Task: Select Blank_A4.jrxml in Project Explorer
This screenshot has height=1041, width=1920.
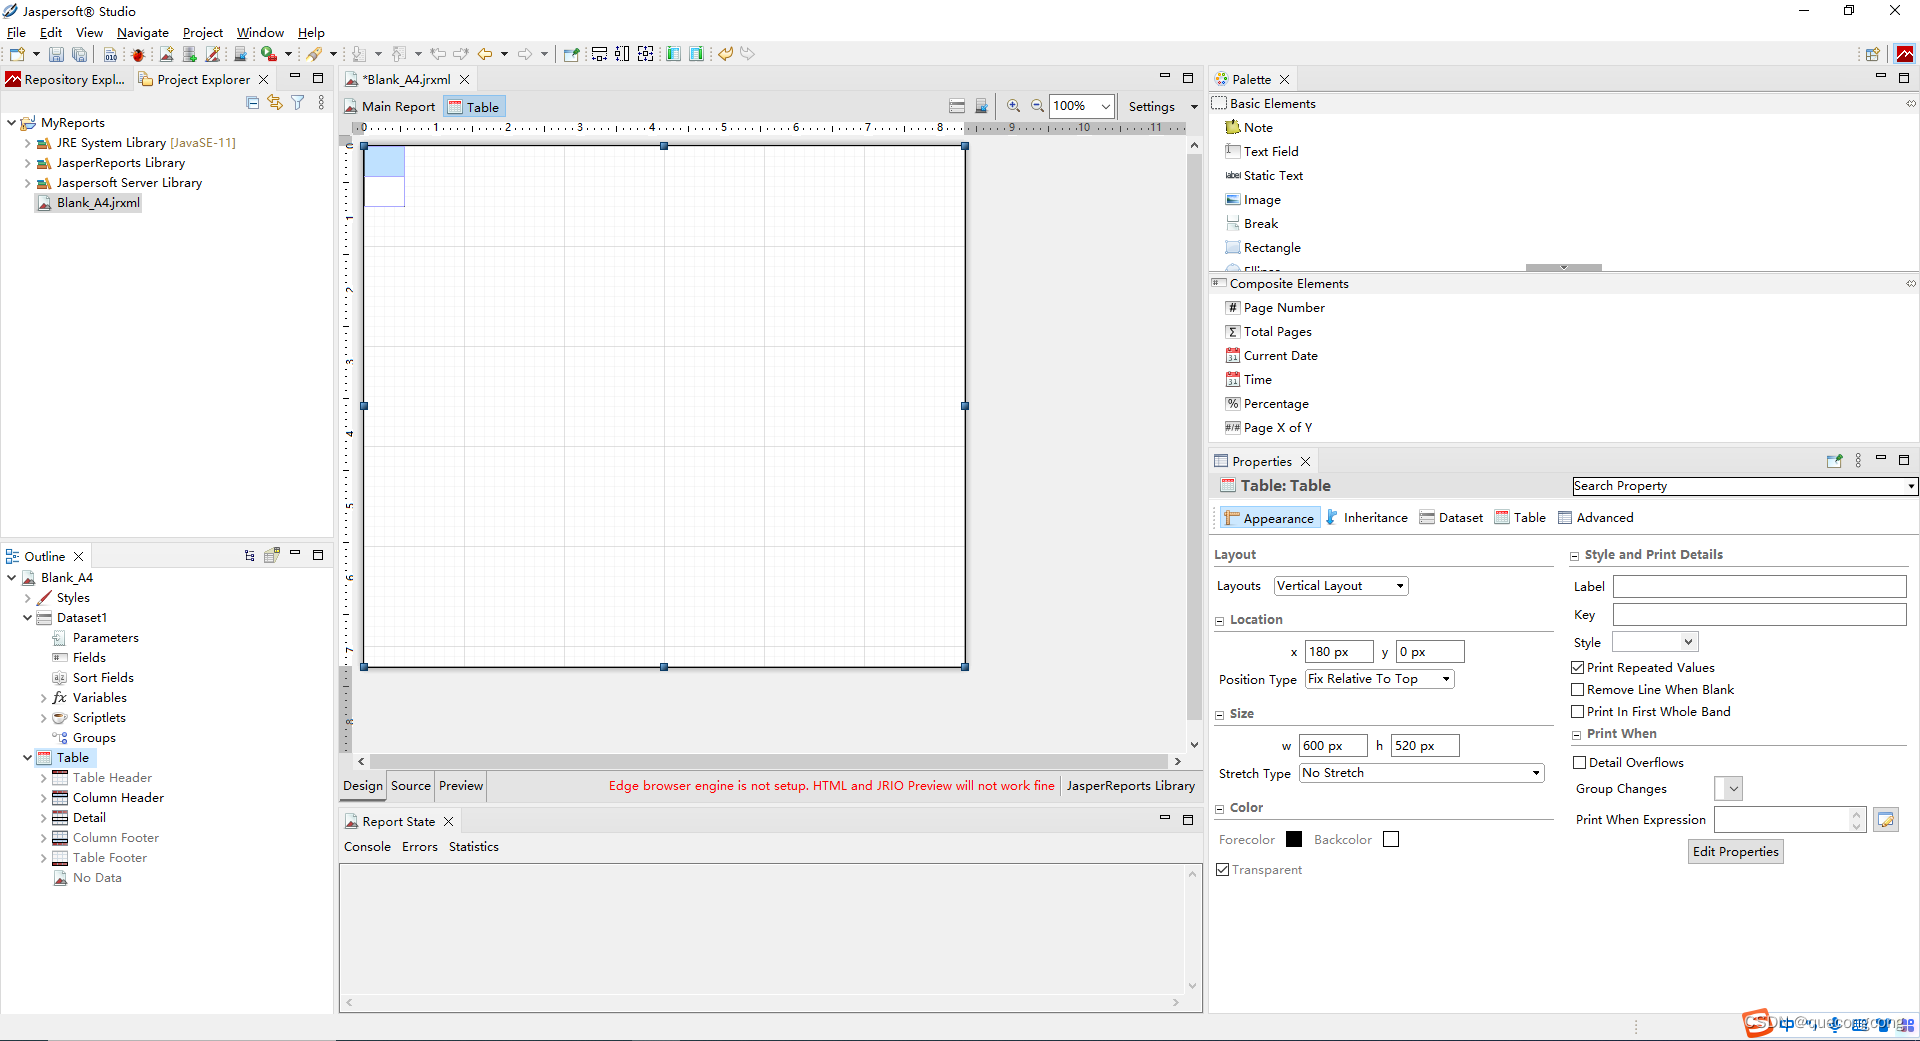Action: [89, 203]
